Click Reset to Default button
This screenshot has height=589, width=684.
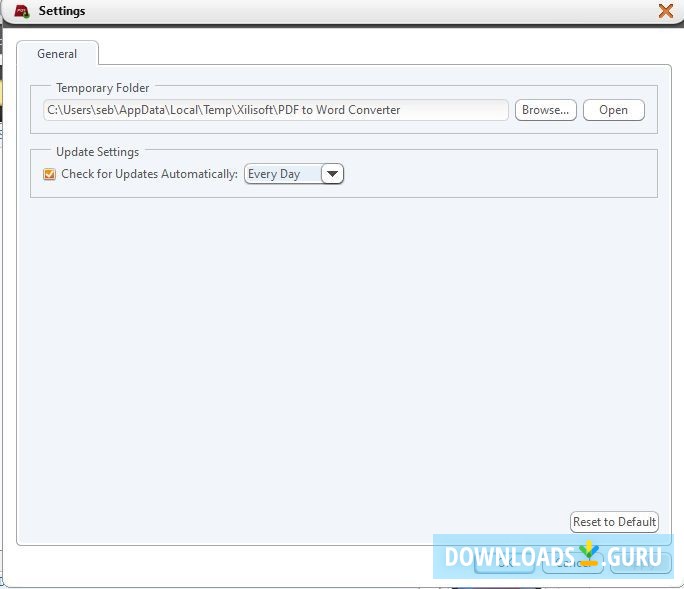click(614, 522)
